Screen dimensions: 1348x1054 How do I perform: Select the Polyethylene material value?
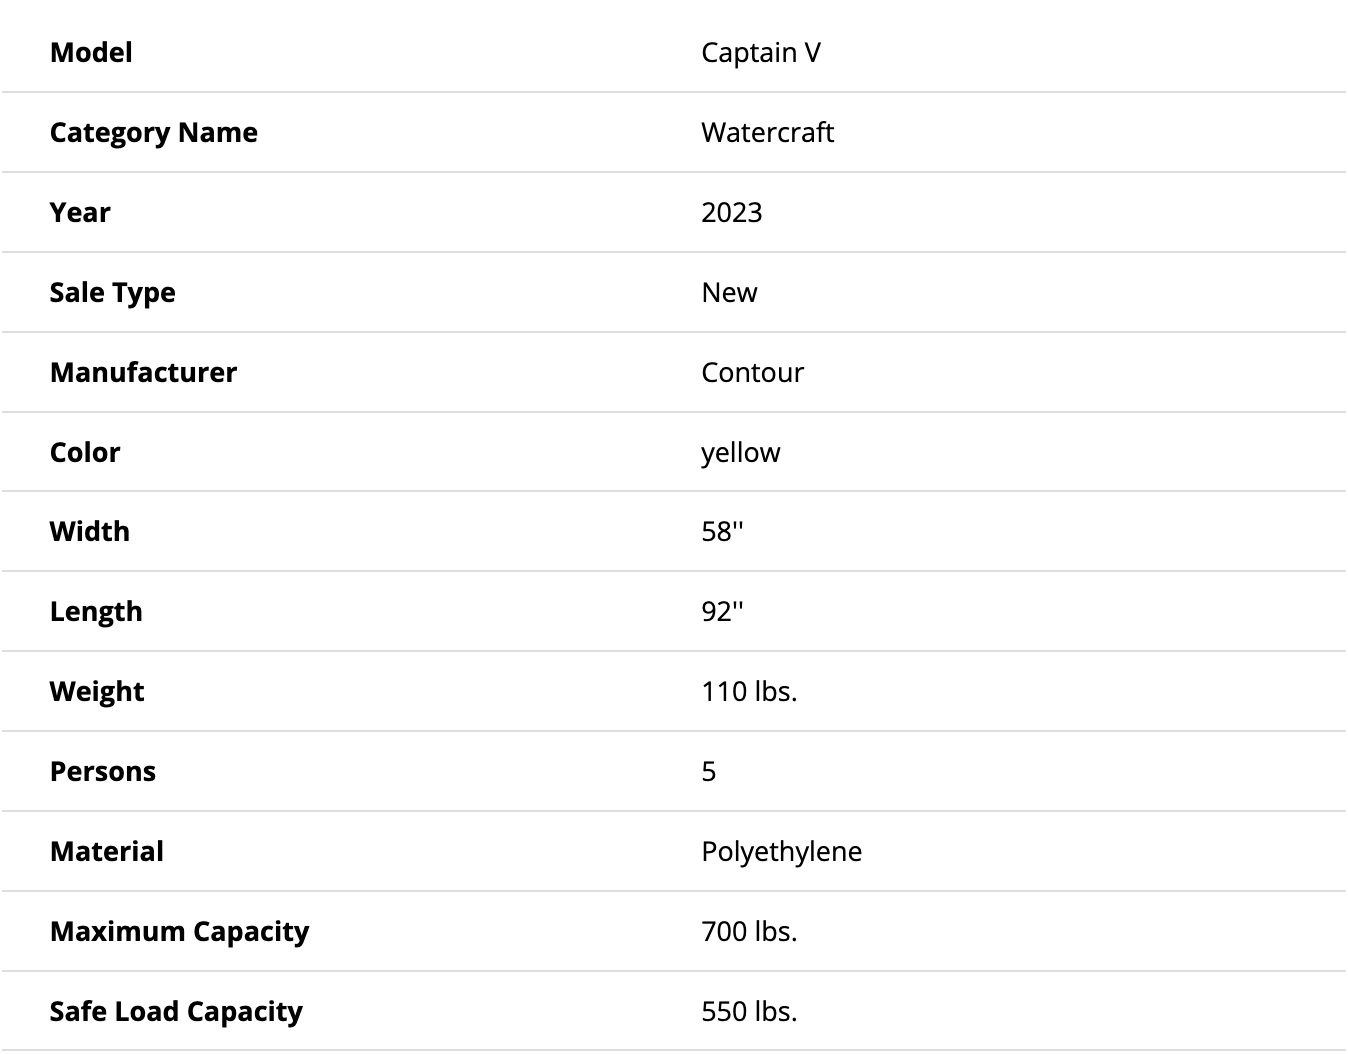coord(781,851)
